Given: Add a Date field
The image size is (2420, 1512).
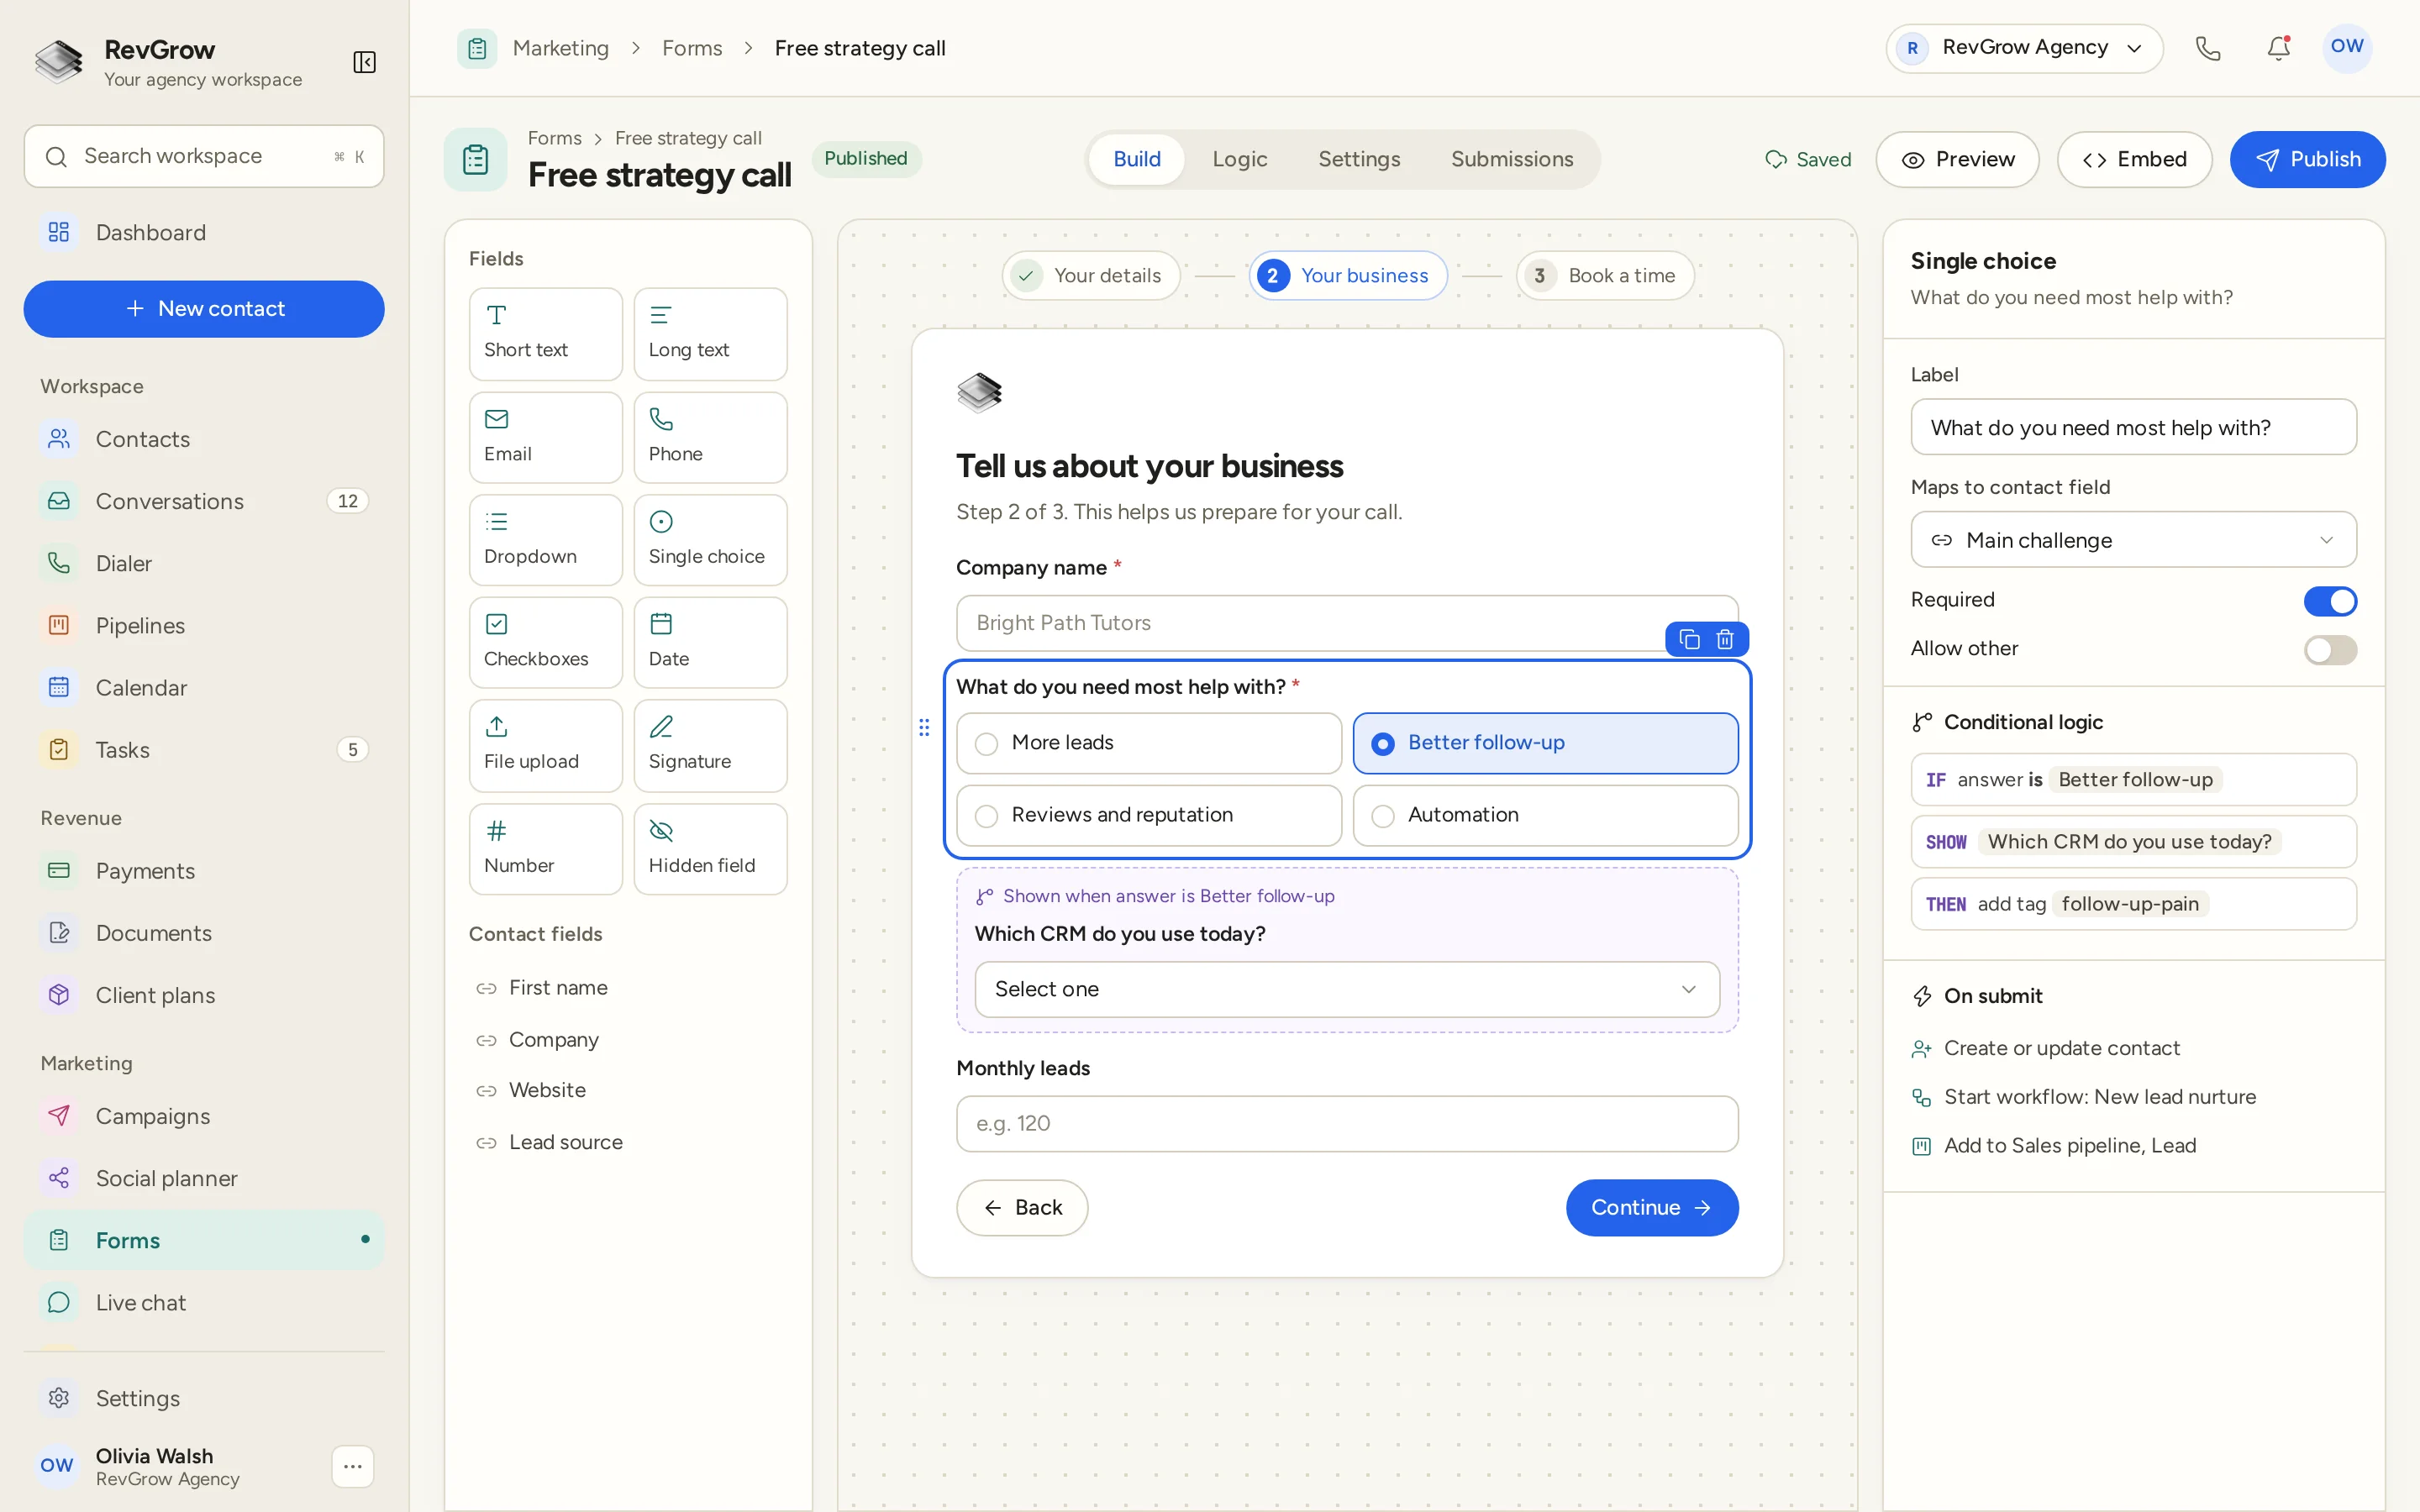Looking at the screenshot, I should click(710, 642).
